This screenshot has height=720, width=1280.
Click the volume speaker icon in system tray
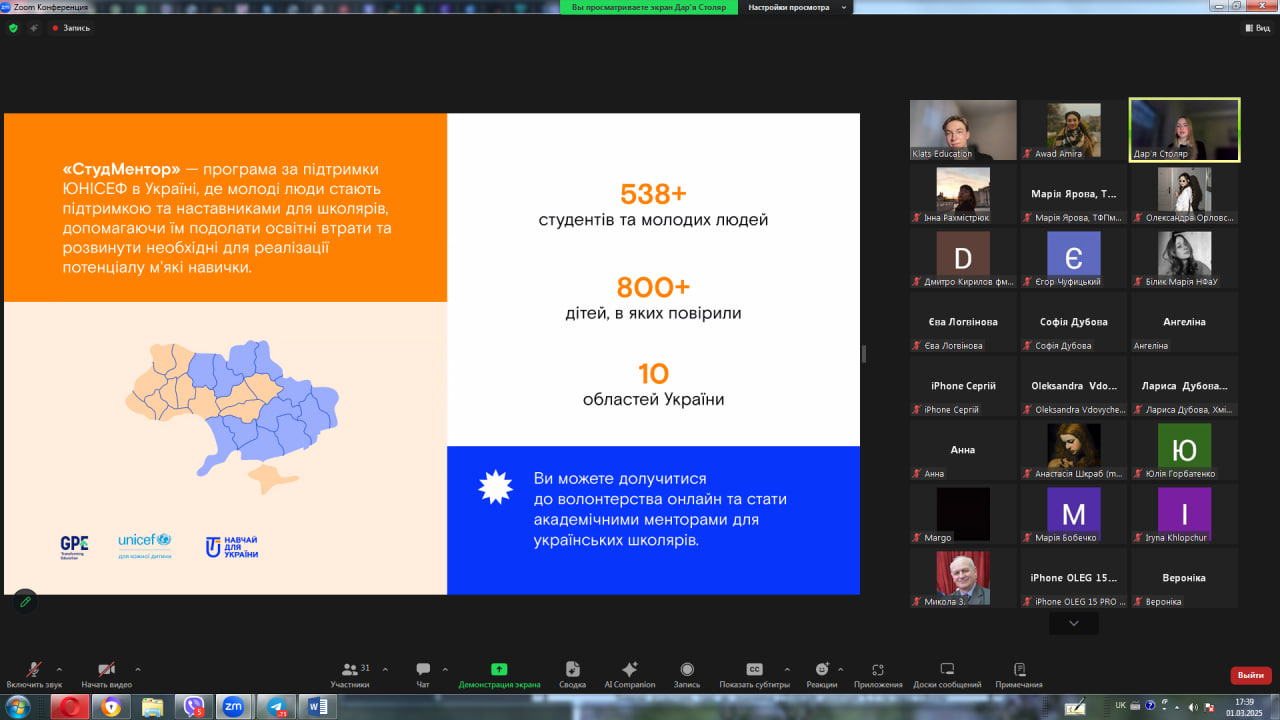click(1193, 707)
